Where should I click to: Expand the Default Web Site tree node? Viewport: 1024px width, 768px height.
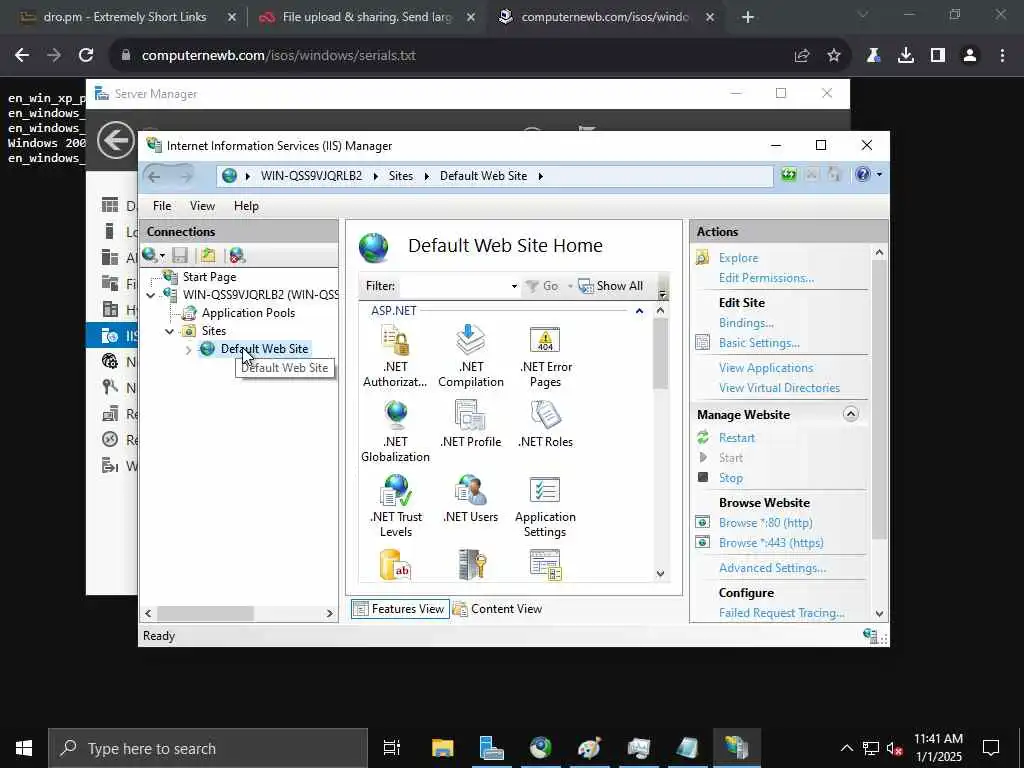(188, 349)
